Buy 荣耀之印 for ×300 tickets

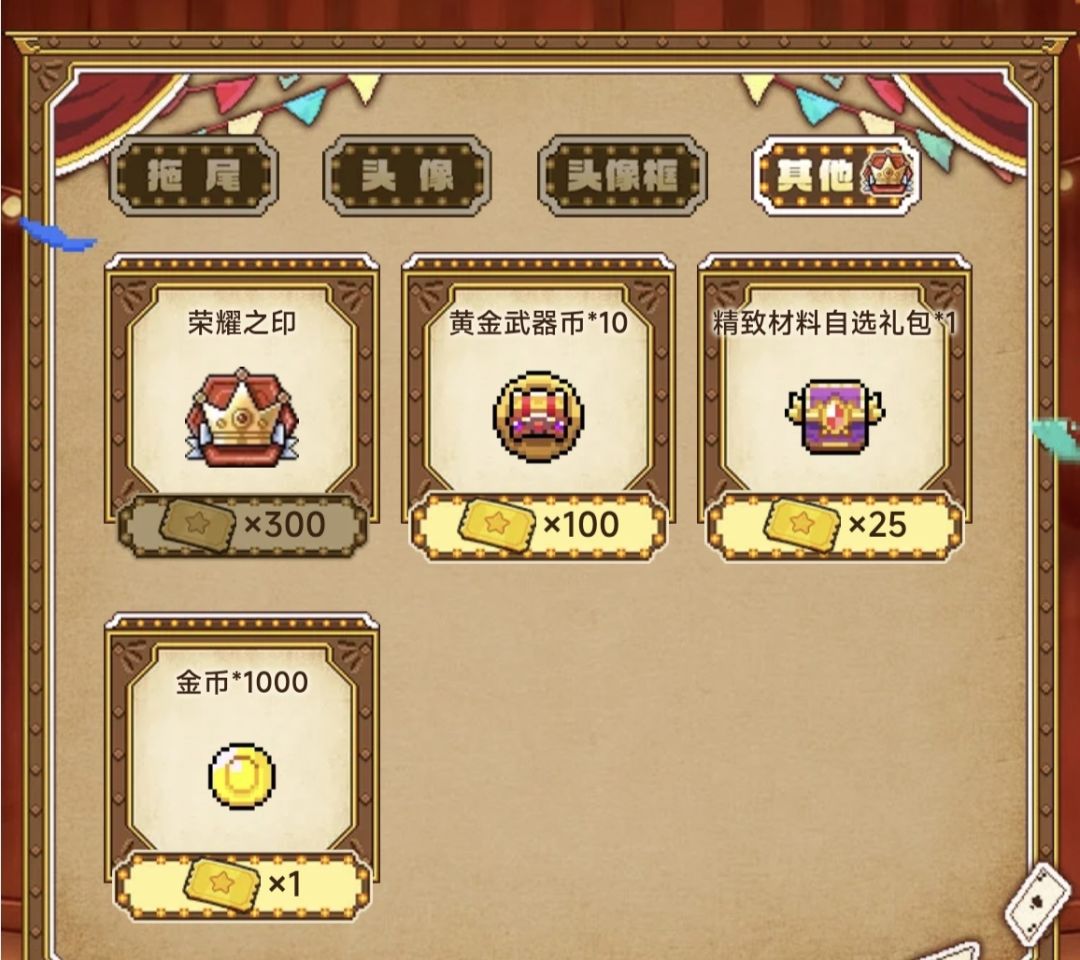242,525
